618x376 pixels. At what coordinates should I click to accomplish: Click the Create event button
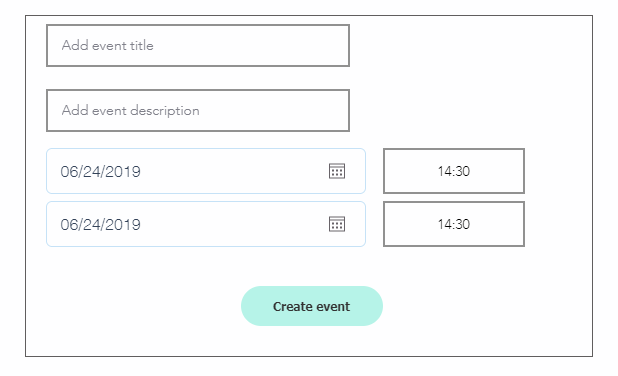(312, 306)
